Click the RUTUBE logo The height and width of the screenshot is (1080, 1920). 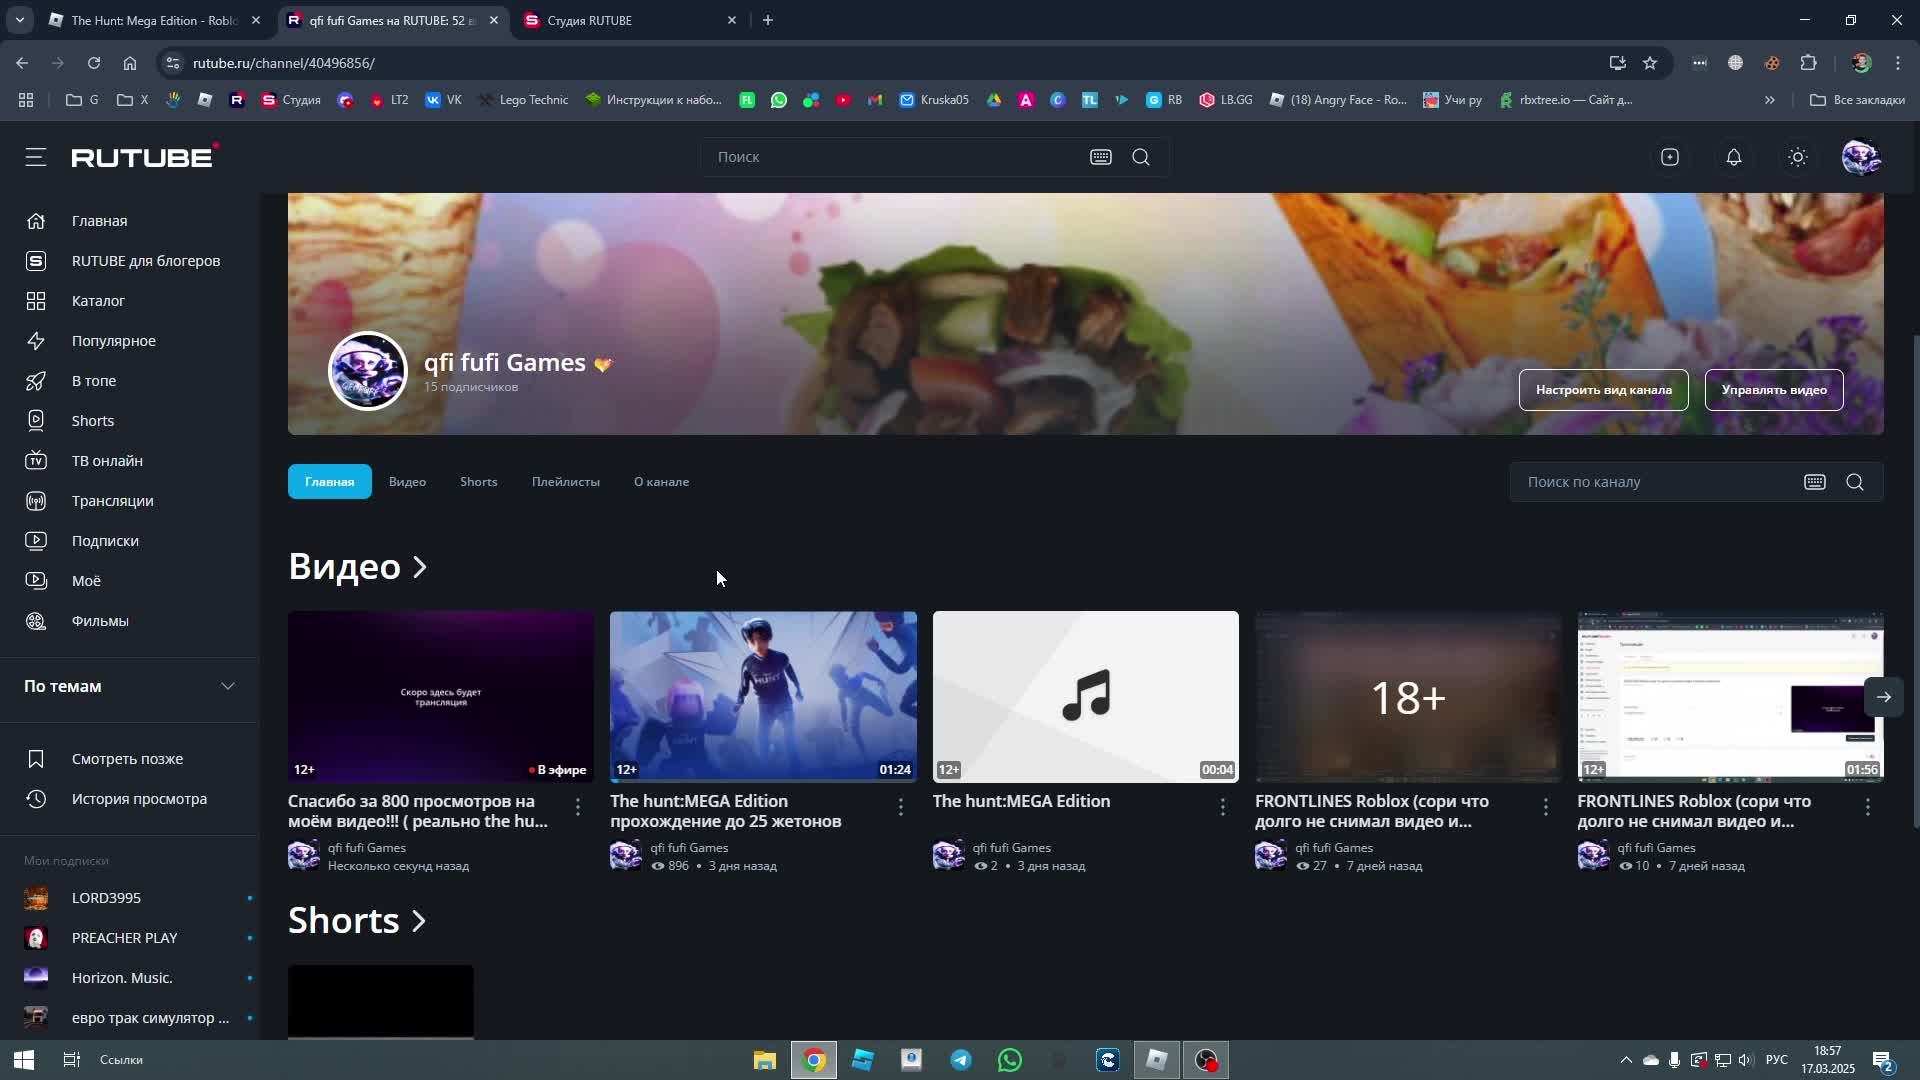pos(145,156)
